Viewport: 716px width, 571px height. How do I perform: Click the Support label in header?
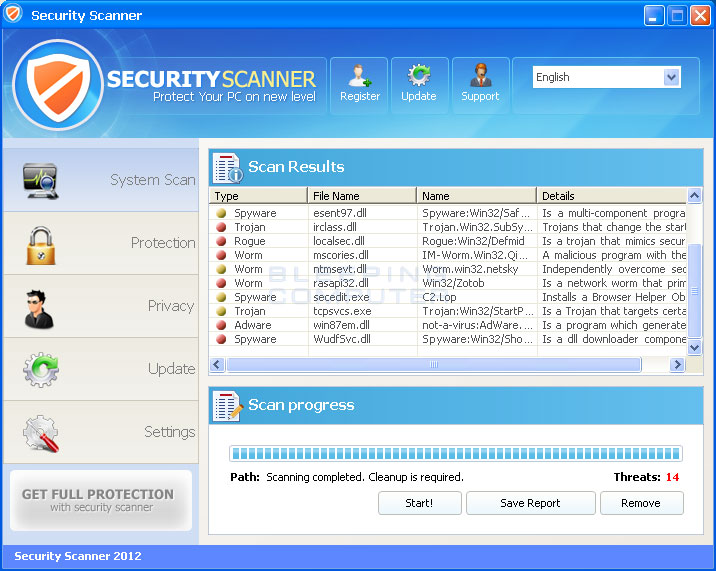480,96
